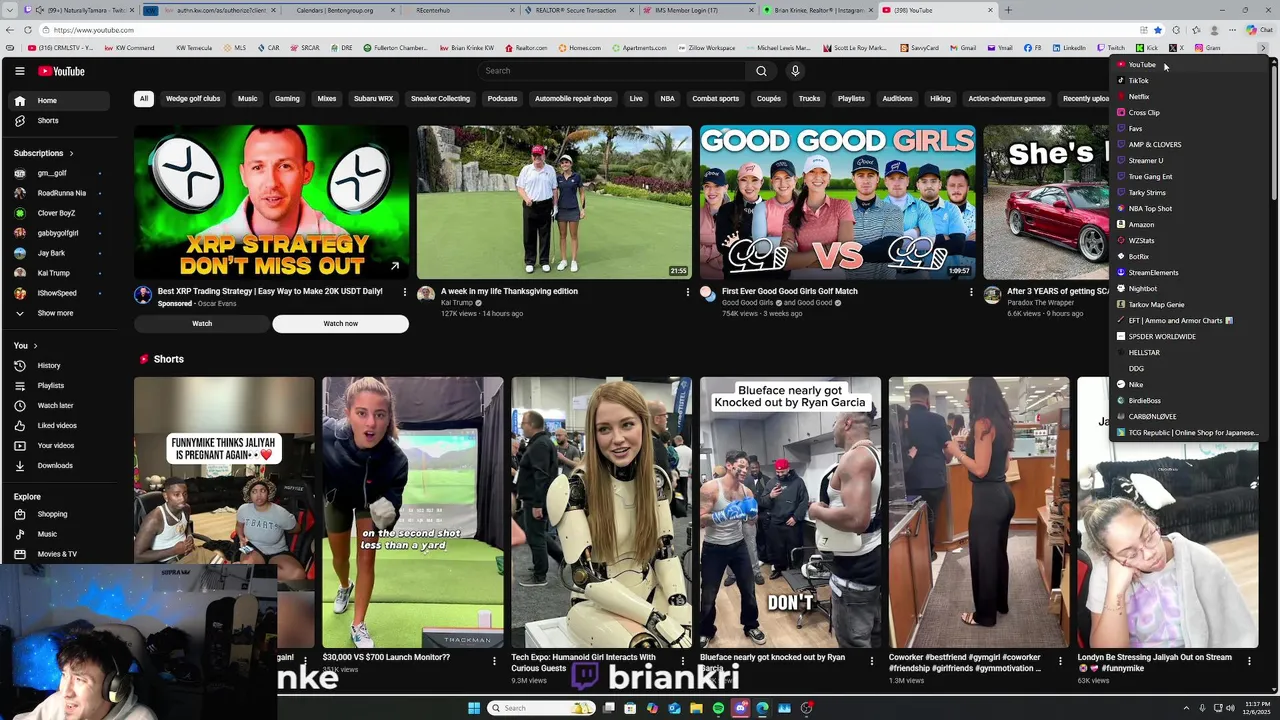Open more options for XRP sponsored video
The width and height of the screenshot is (1280, 720).
tap(405, 292)
